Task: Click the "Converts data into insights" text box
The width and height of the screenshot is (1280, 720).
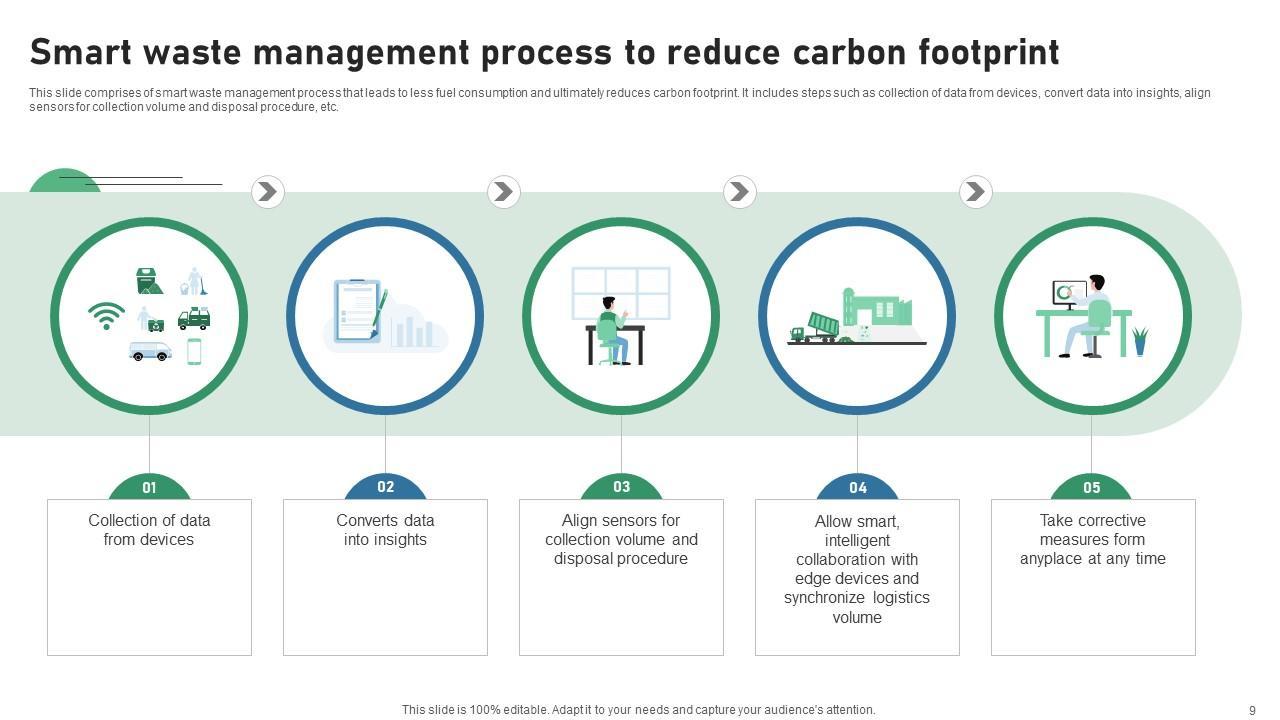Action: coord(385,577)
